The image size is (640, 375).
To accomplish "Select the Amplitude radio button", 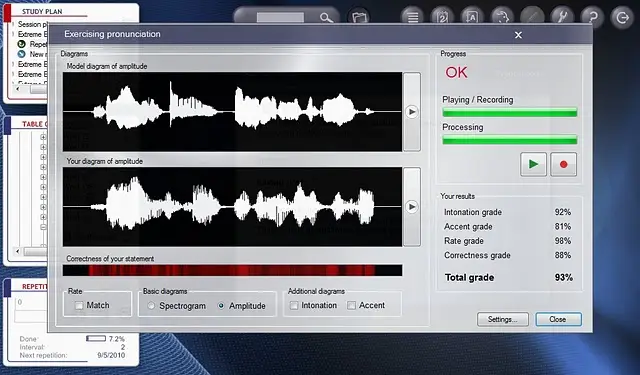I will pyautogui.click(x=221, y=306).
